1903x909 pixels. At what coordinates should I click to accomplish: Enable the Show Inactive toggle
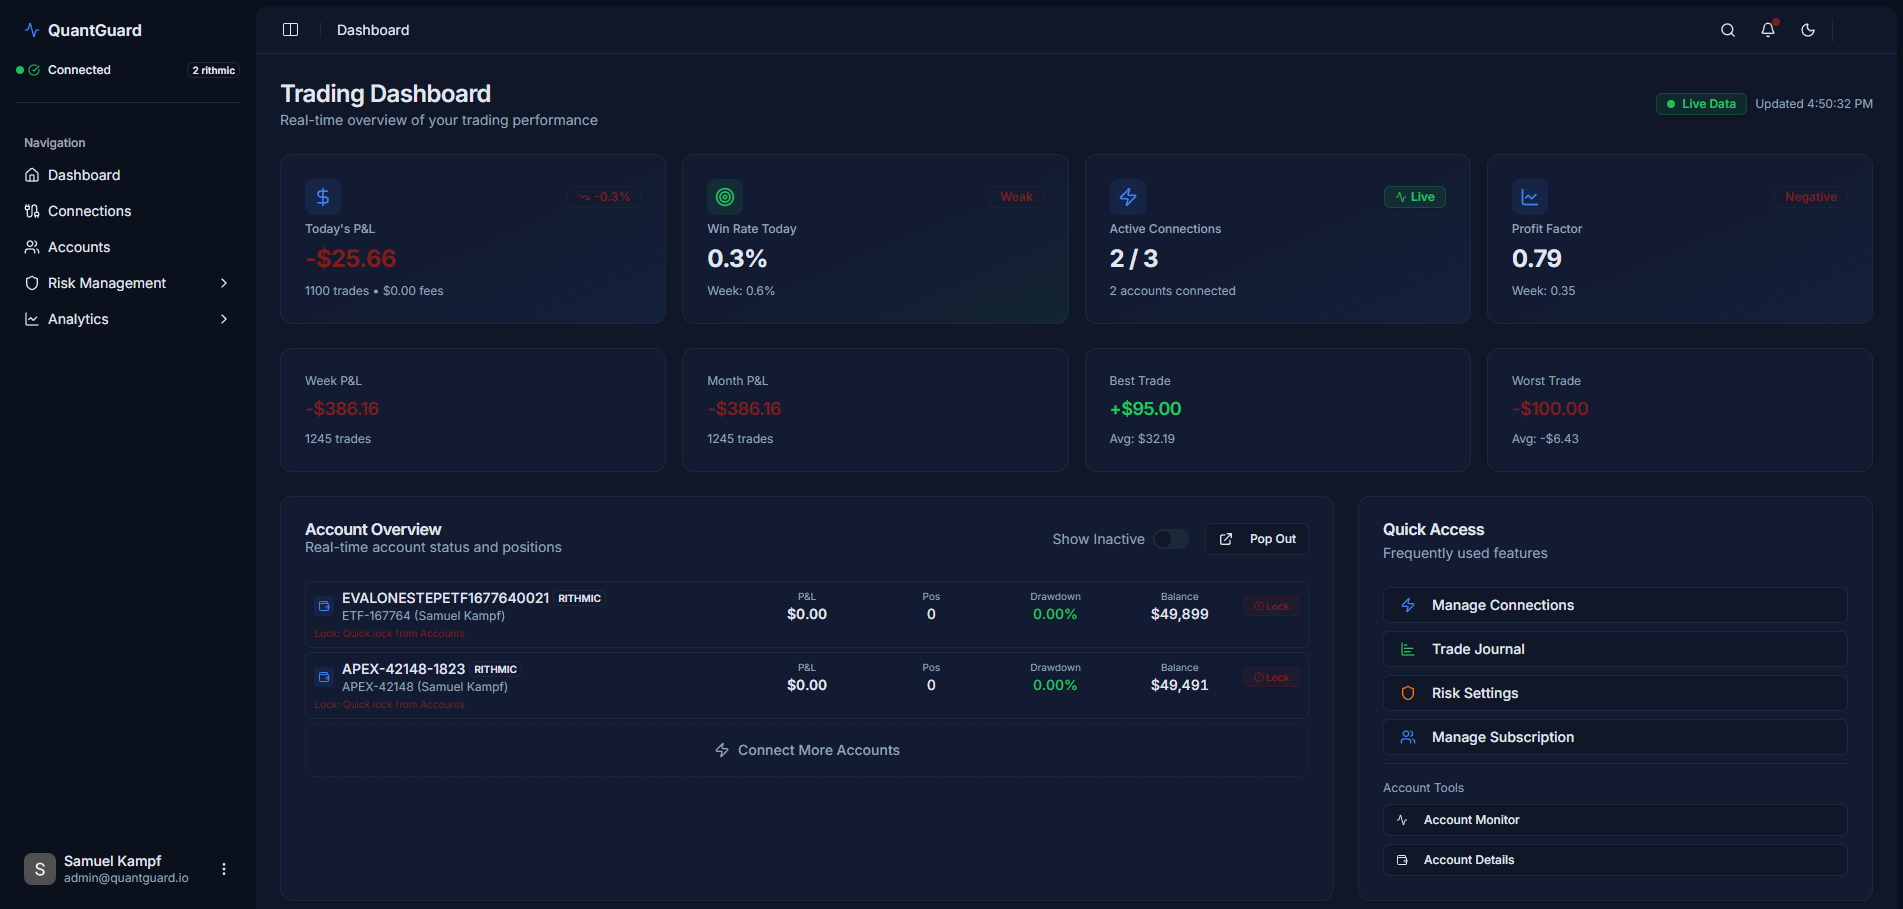point(1170,538)
